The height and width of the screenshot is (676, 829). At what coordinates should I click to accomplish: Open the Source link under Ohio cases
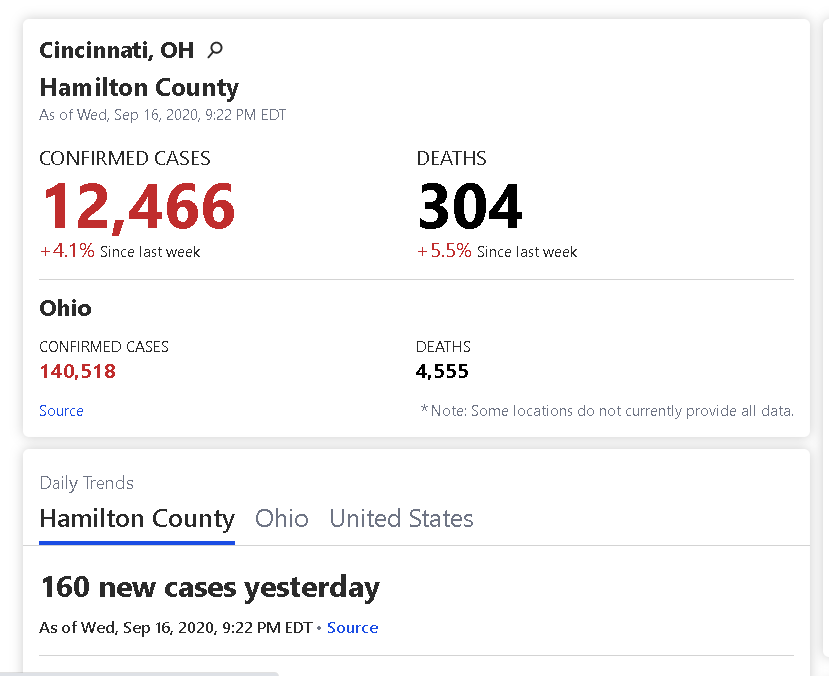pyautogui.click(x=61, y=411)
